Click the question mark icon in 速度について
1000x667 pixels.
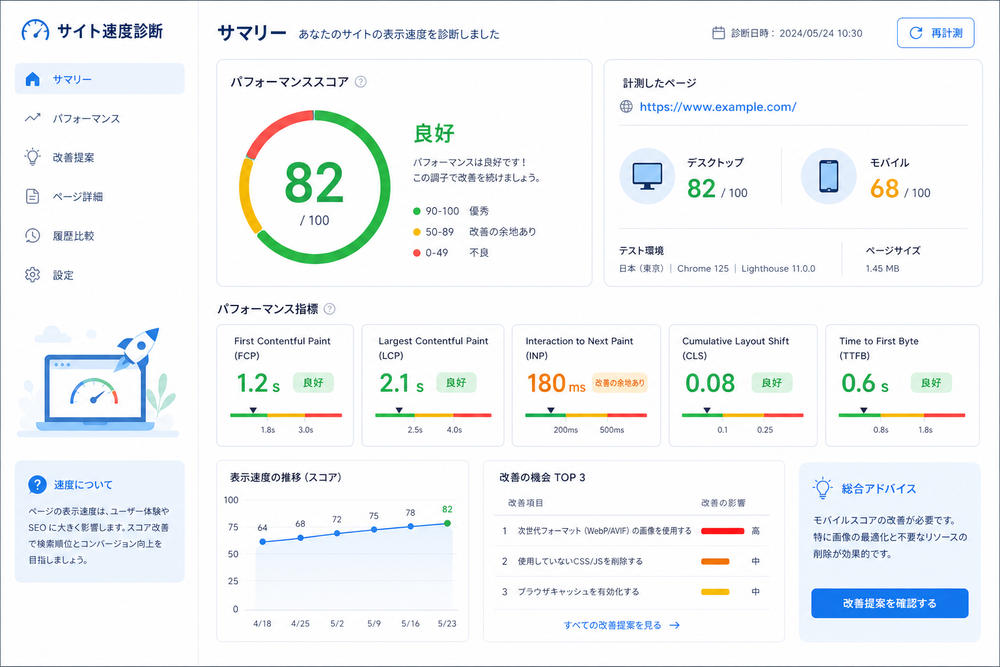coord(38,485)
